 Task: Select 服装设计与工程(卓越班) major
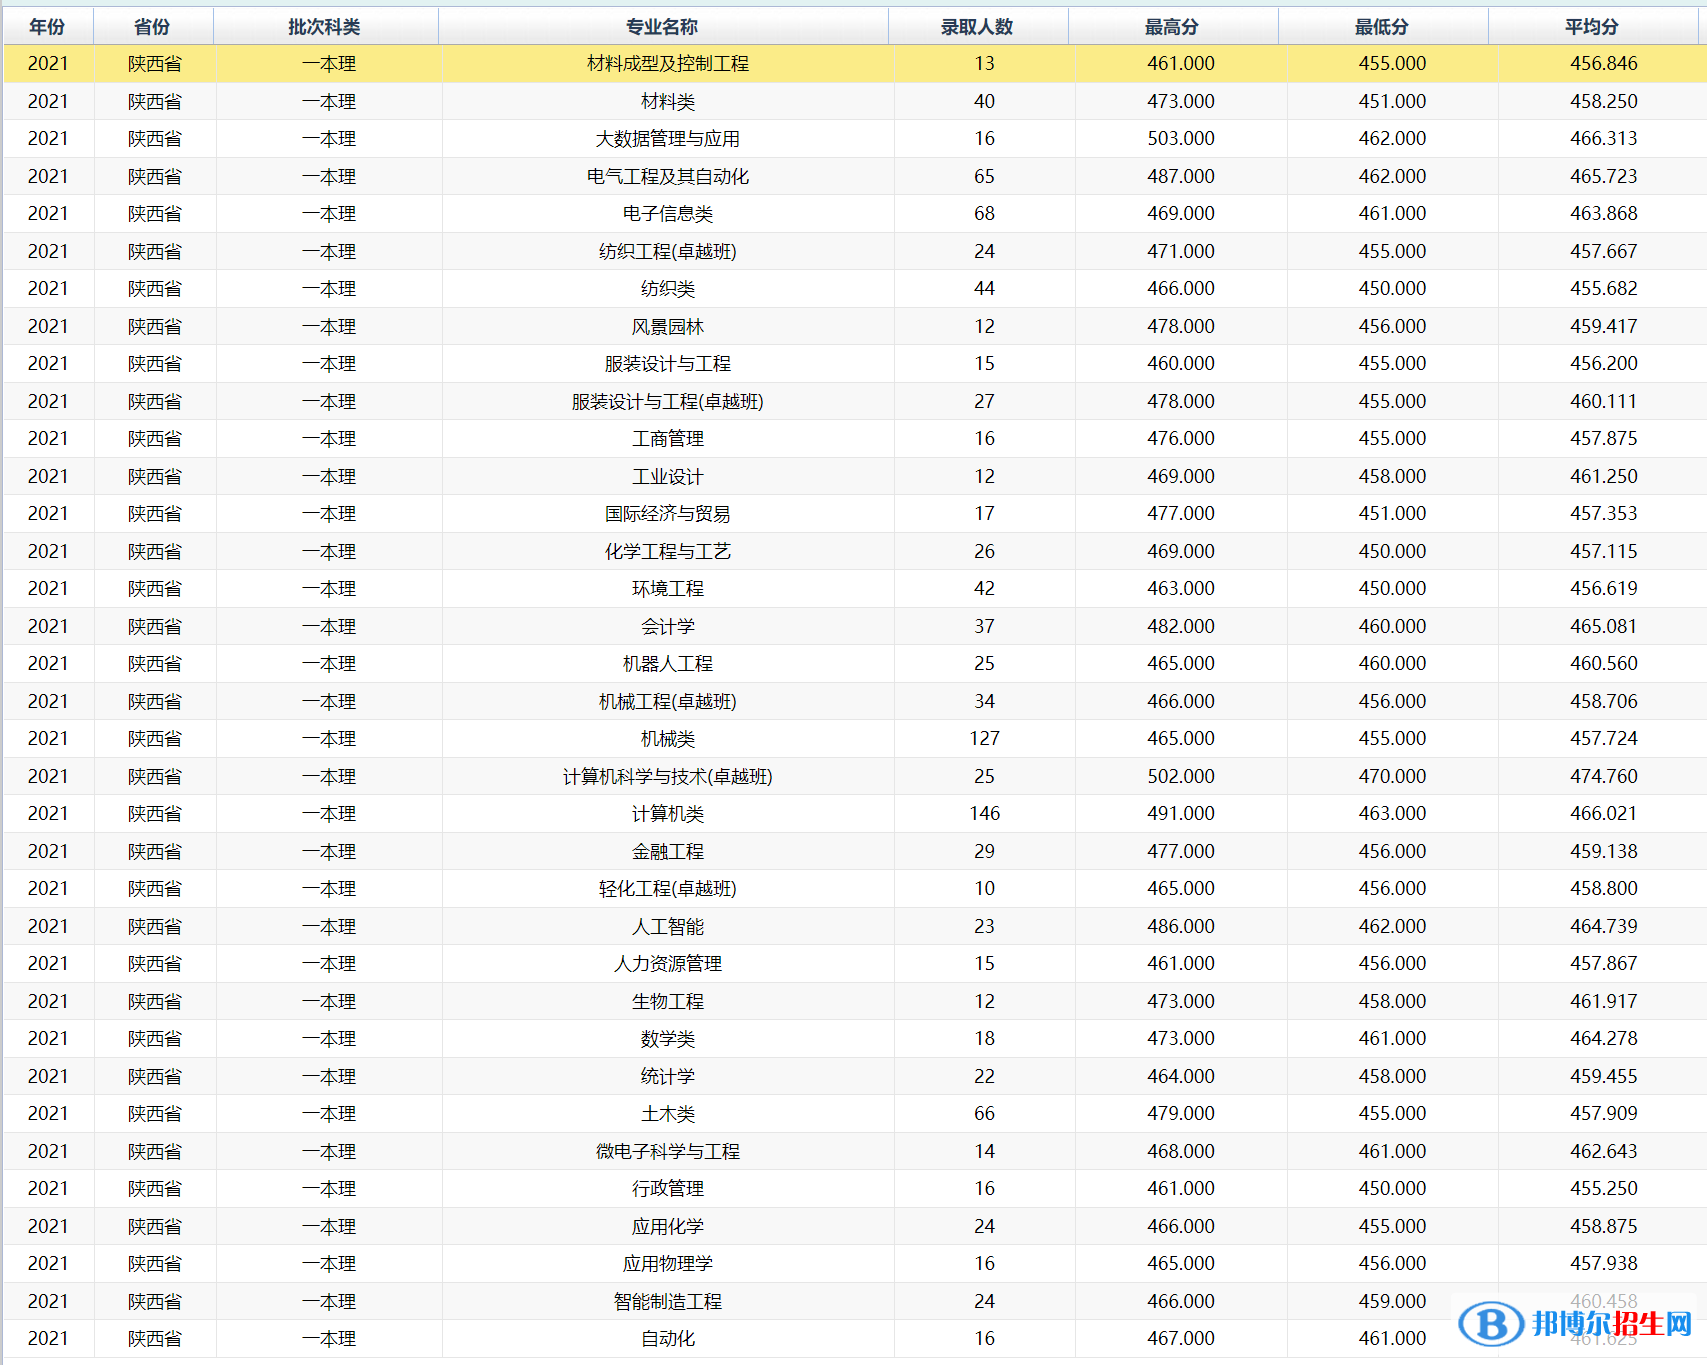pos(668,401)
